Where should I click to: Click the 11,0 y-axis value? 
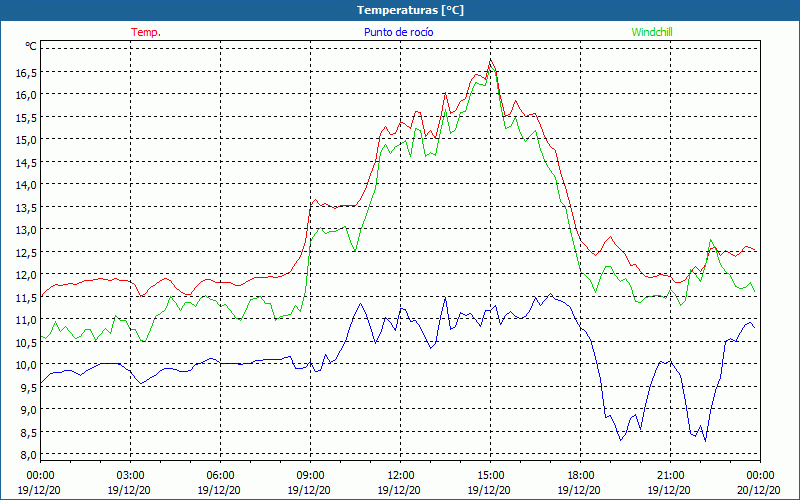[26, 320]
